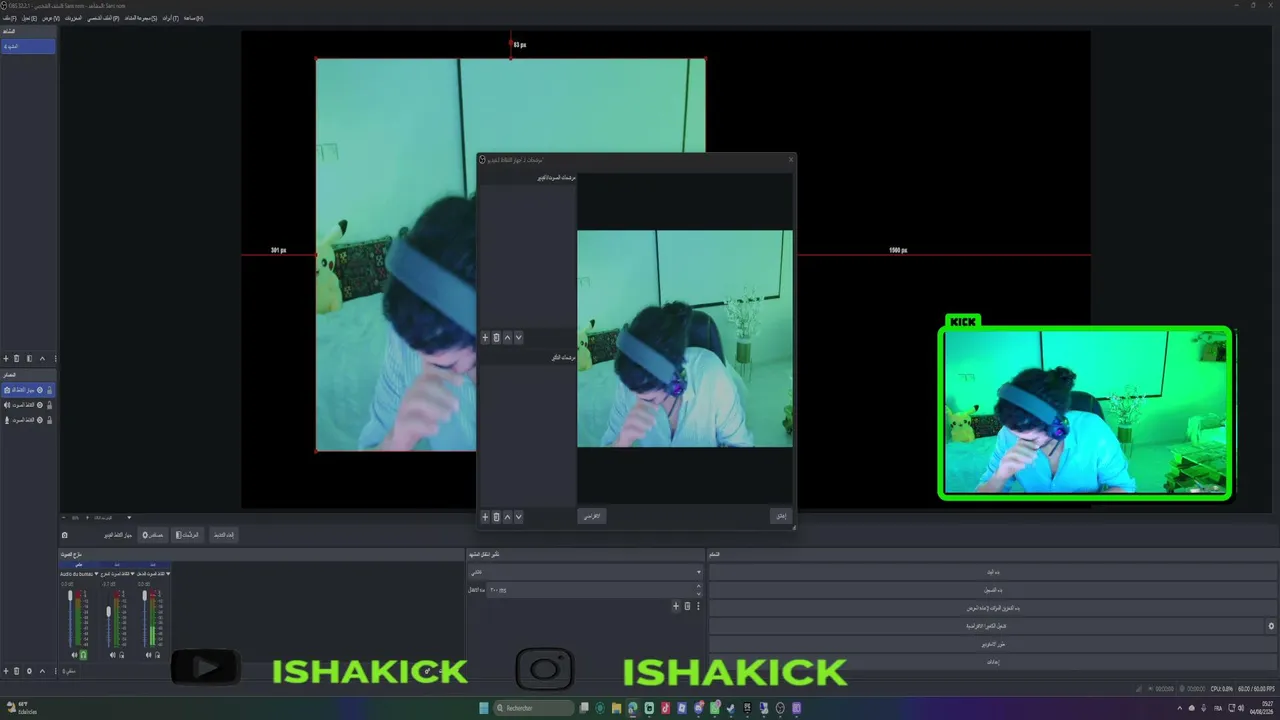Open the scenes toolbar more-options menu
This screenshot has height=720, width=1280.
click(55, 358)
